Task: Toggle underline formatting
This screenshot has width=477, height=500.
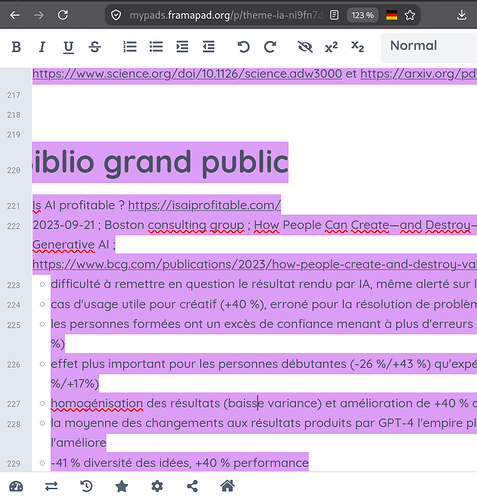Action: coord(68,47)
